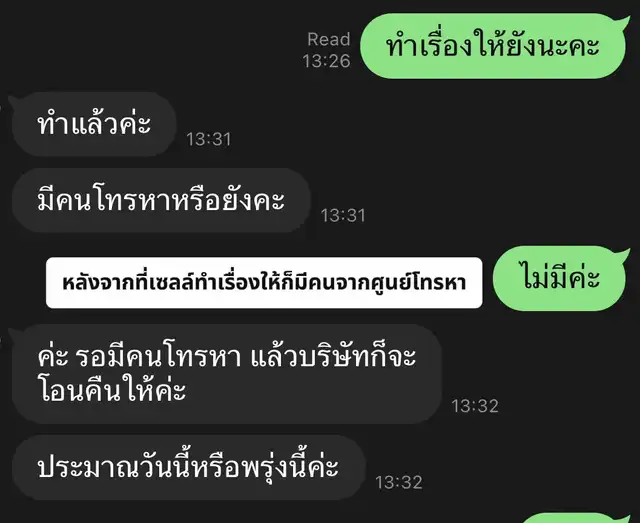
Task: Tap the green message bubble "ทำเรื่องให้ยังนะคะ"
Action: (x=493, y=46)
